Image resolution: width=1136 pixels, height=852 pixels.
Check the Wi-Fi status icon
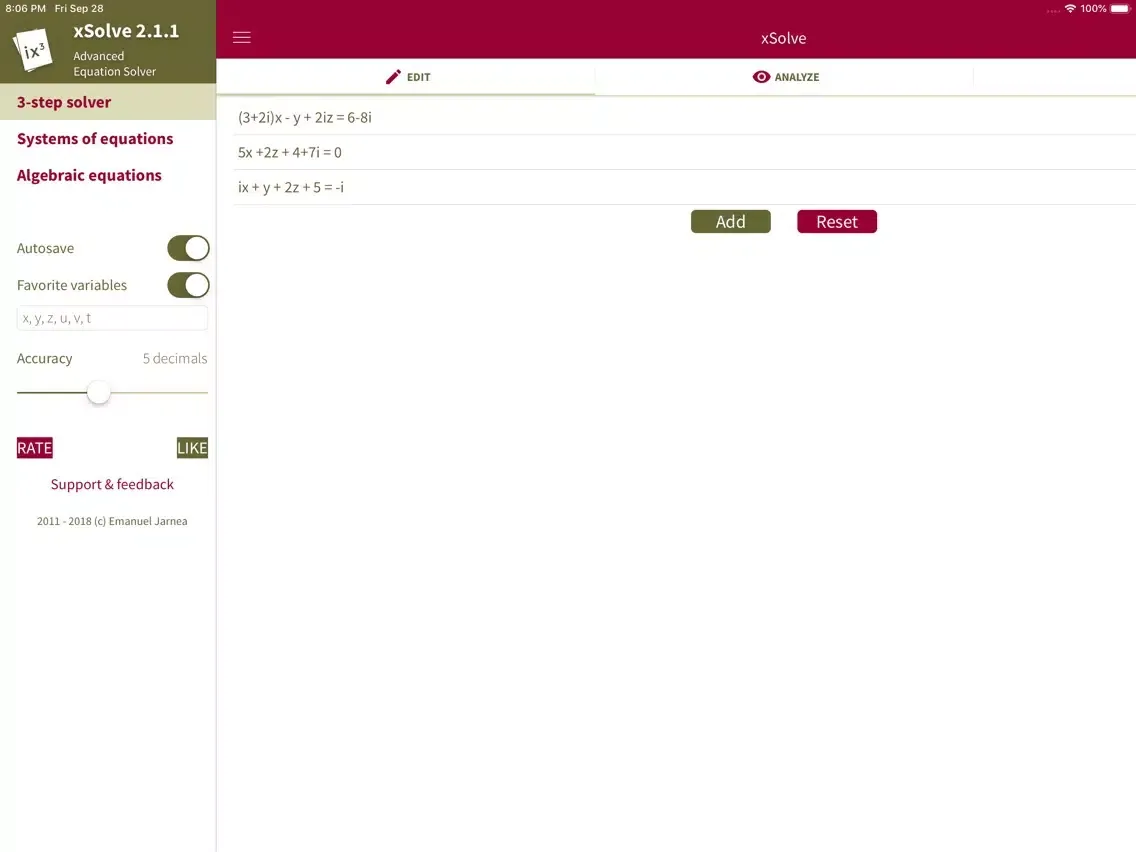[1070, 9]
